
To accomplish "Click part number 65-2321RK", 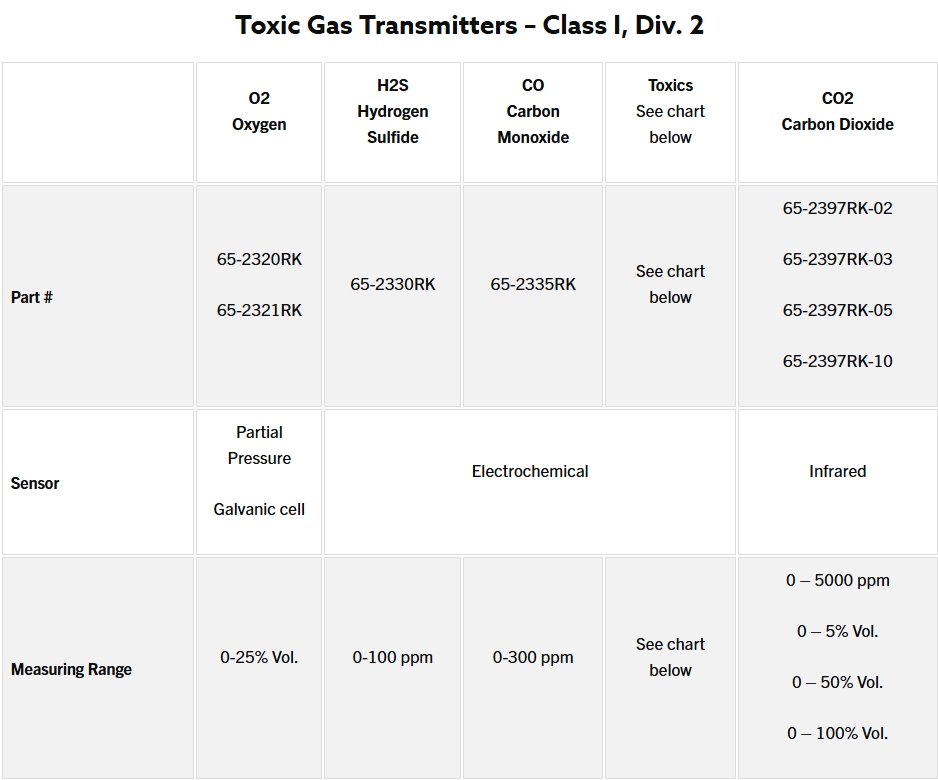I will pos(259,310).
